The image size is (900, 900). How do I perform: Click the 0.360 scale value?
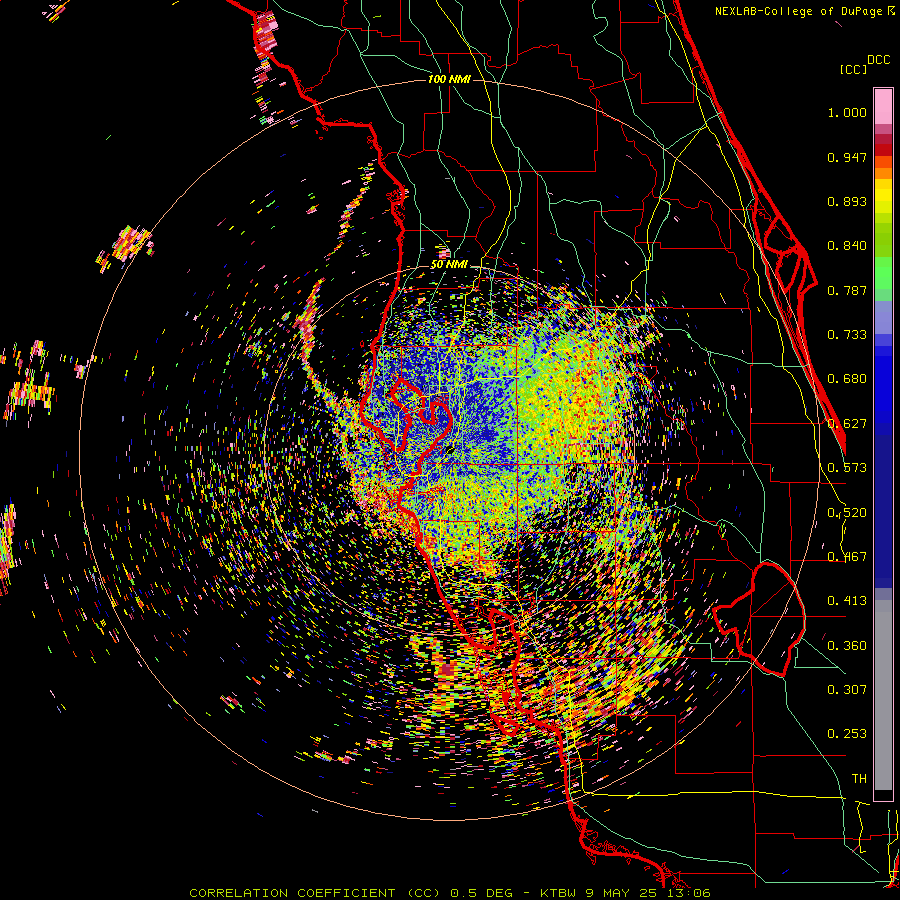847,646
